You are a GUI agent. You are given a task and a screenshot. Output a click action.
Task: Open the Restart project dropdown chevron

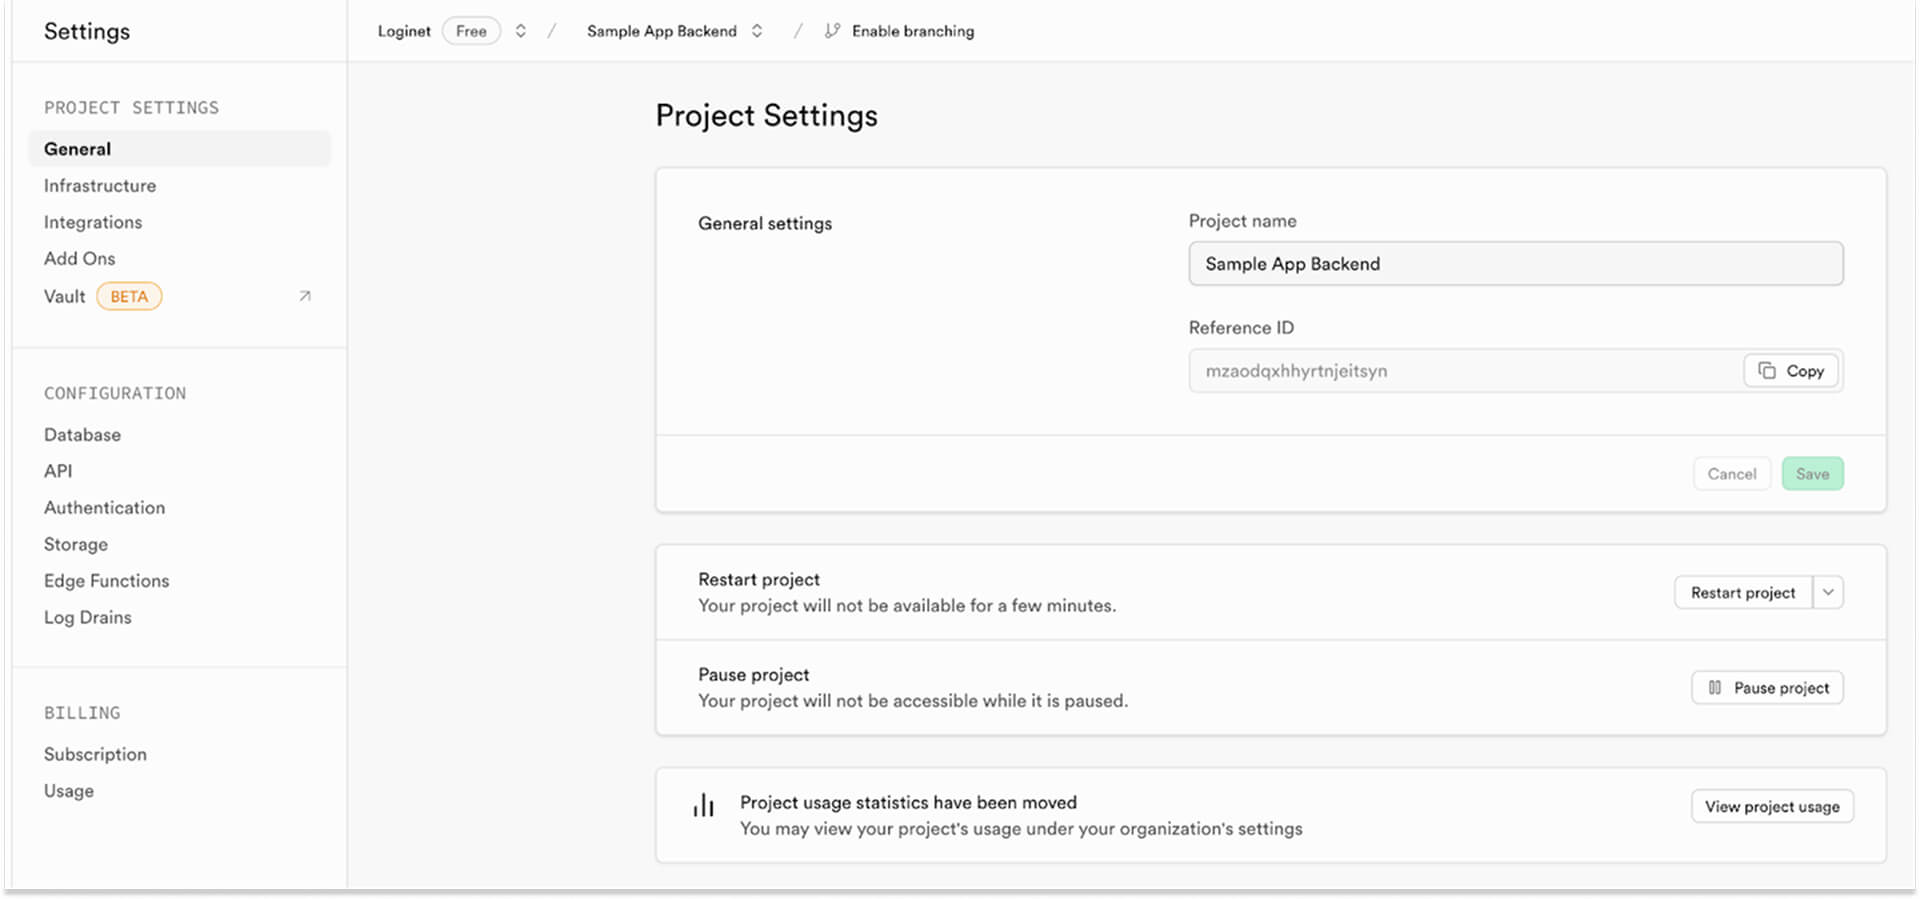point(1828,592)
